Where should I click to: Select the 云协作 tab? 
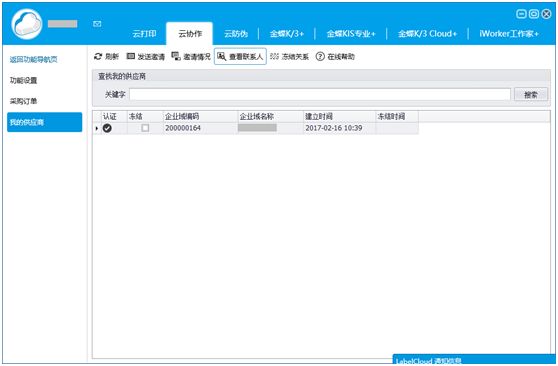pyautogui.click(x=190, y=34)
